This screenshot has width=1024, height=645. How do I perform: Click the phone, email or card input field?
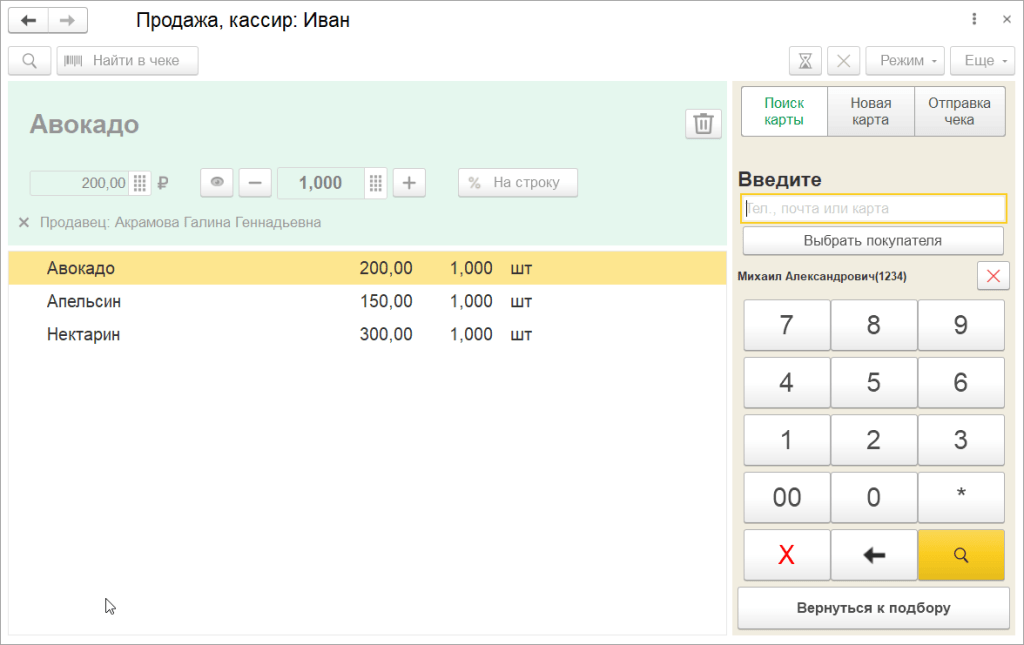(873, 208)
